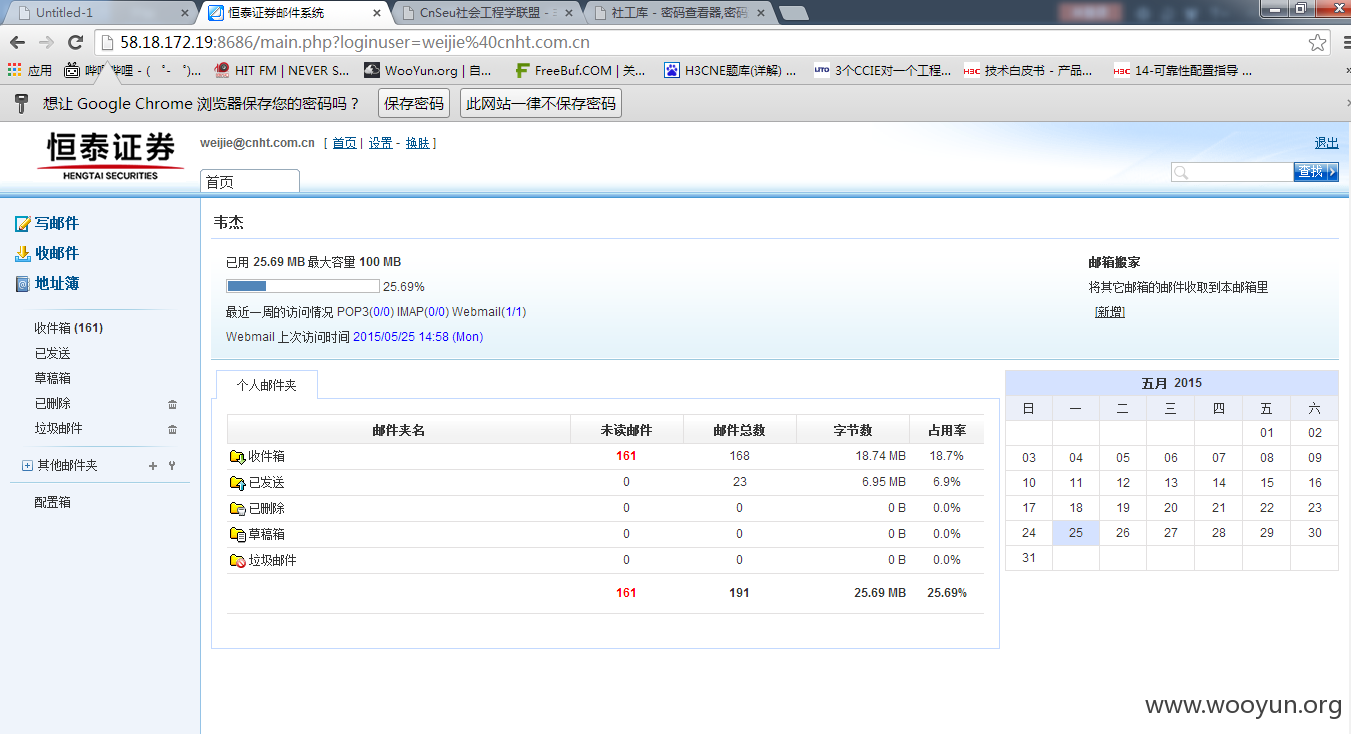Expand the 其他邮件夹 tree node
Screen dimensions: 1351x734
(x=27, y=466)
